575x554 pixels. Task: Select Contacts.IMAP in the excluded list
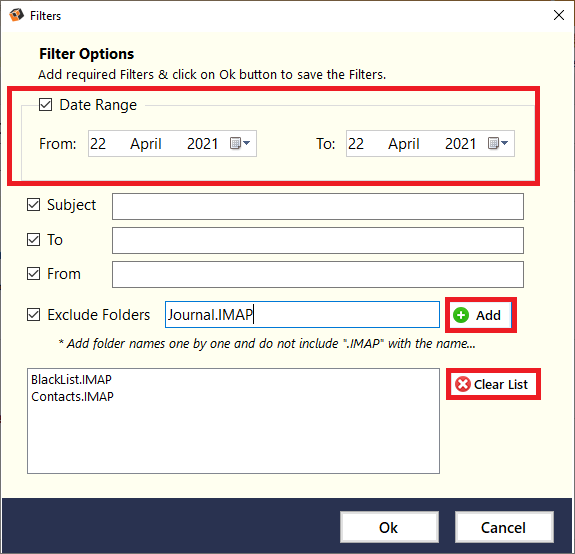coord(72,396)
